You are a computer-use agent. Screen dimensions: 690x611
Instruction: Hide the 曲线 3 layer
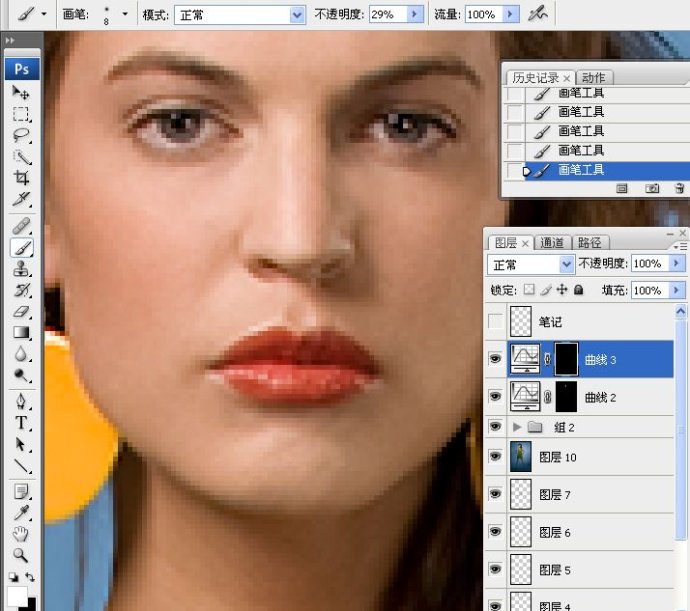coord(495,359)
